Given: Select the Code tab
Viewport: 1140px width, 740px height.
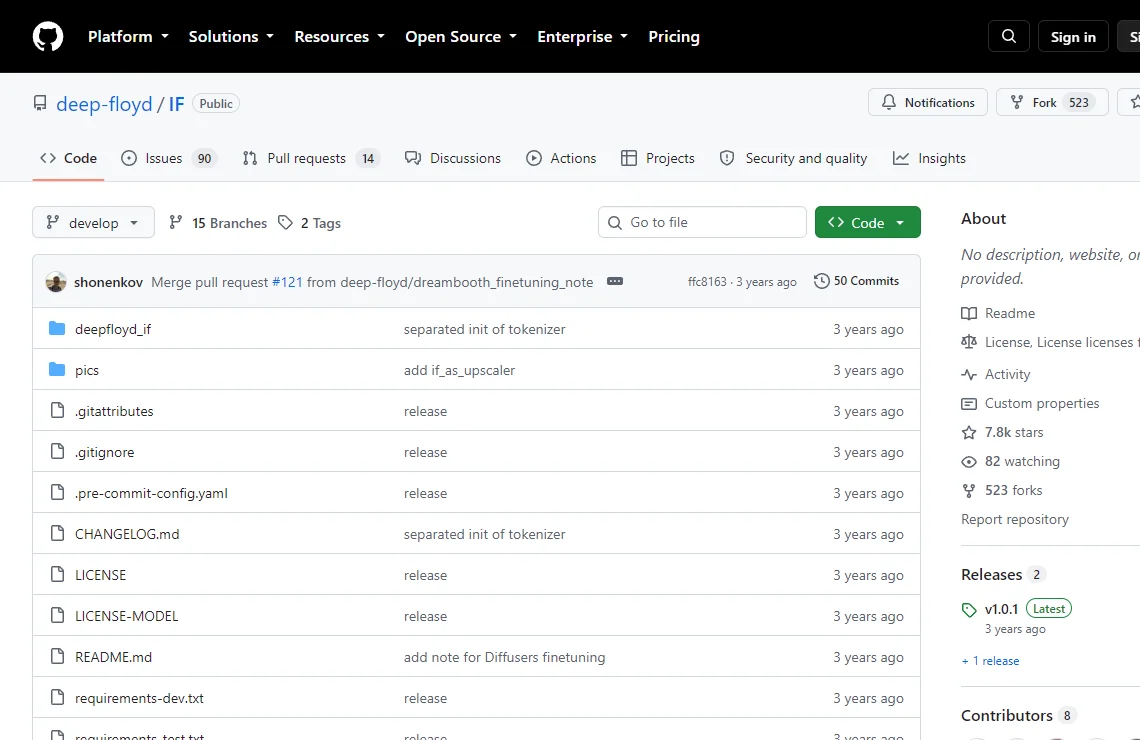Looking at the screenshot, I should coord(68,158).
